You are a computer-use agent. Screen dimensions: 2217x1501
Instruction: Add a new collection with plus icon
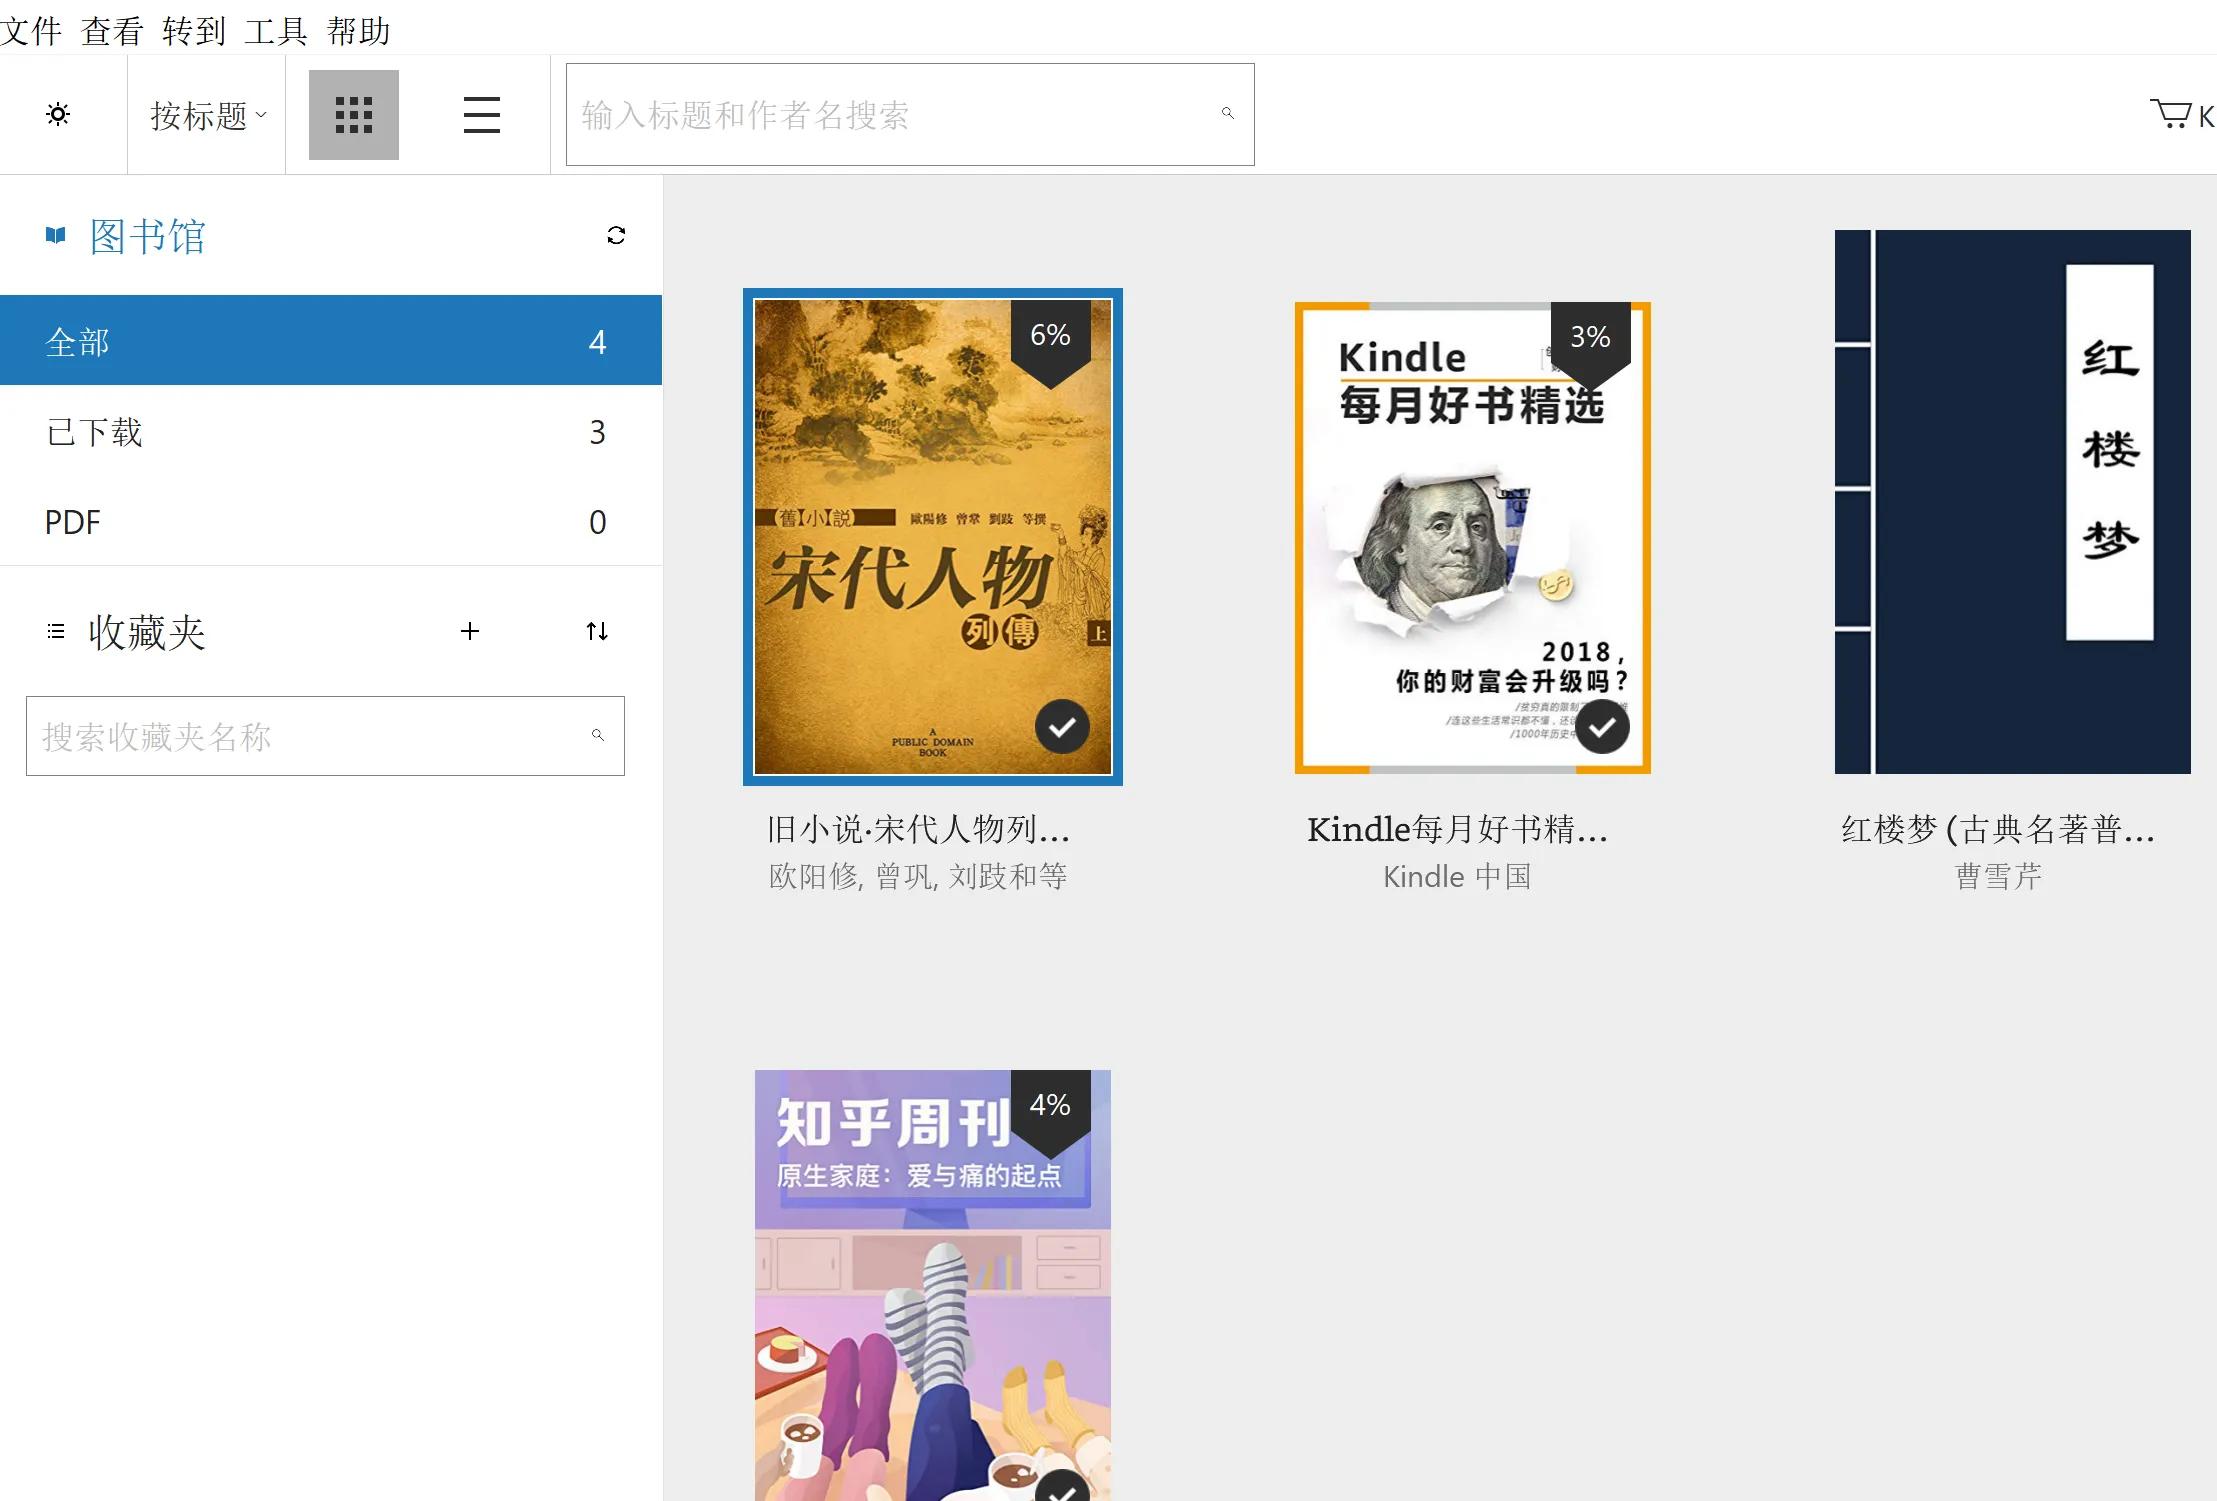[x=470, y=631]
